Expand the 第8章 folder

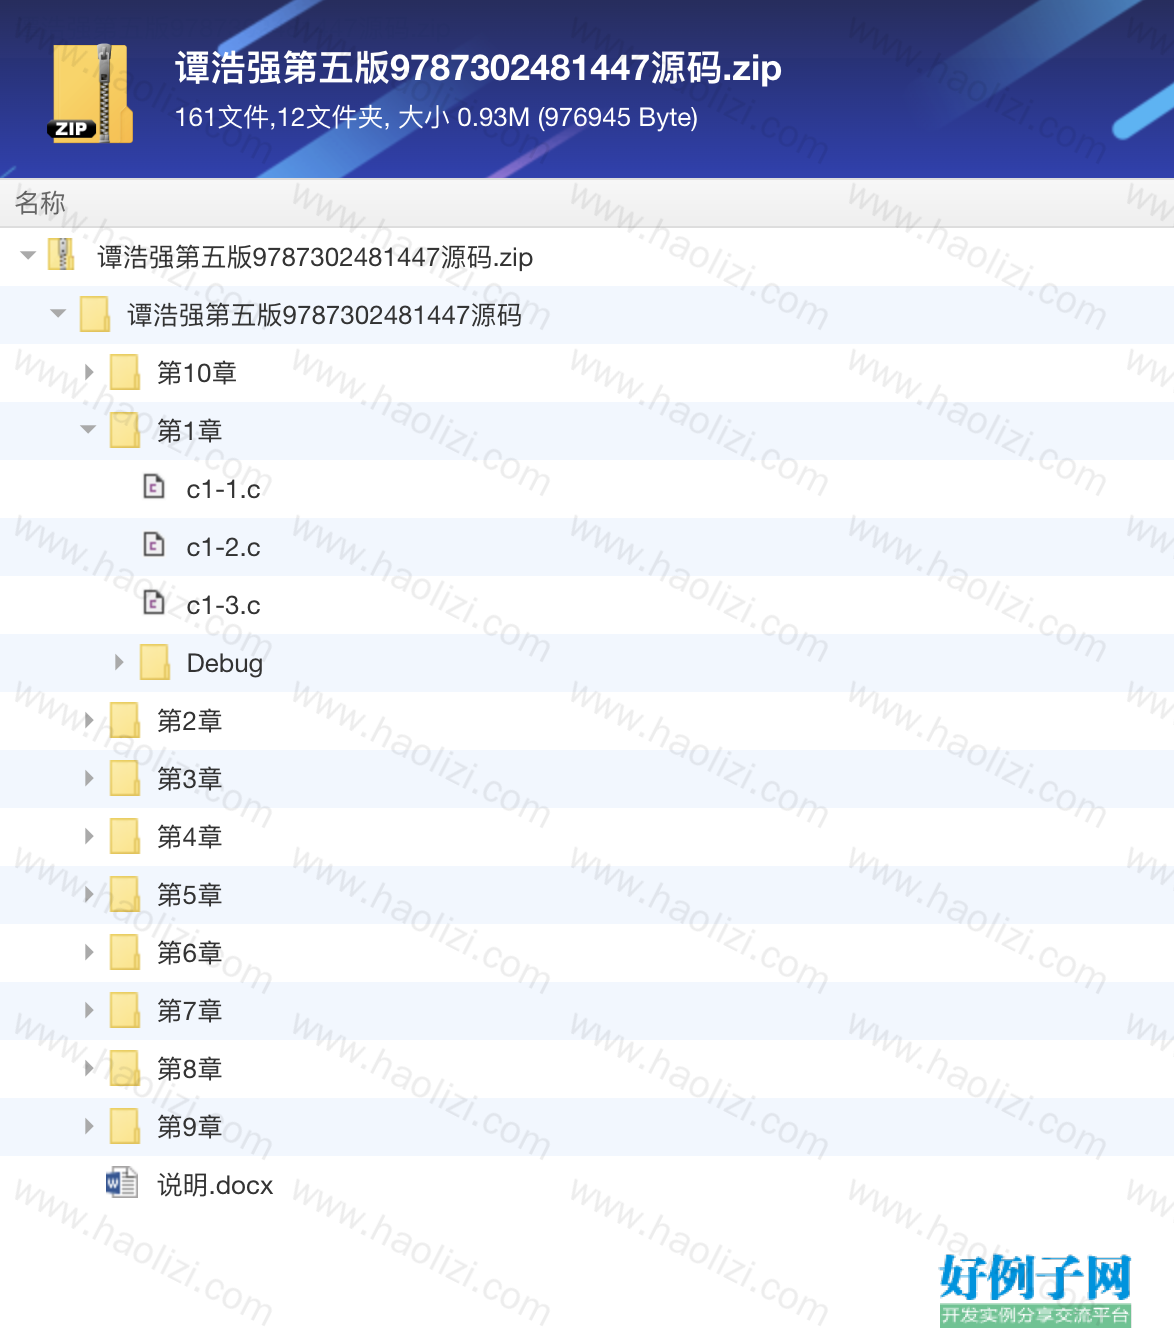89,1068
